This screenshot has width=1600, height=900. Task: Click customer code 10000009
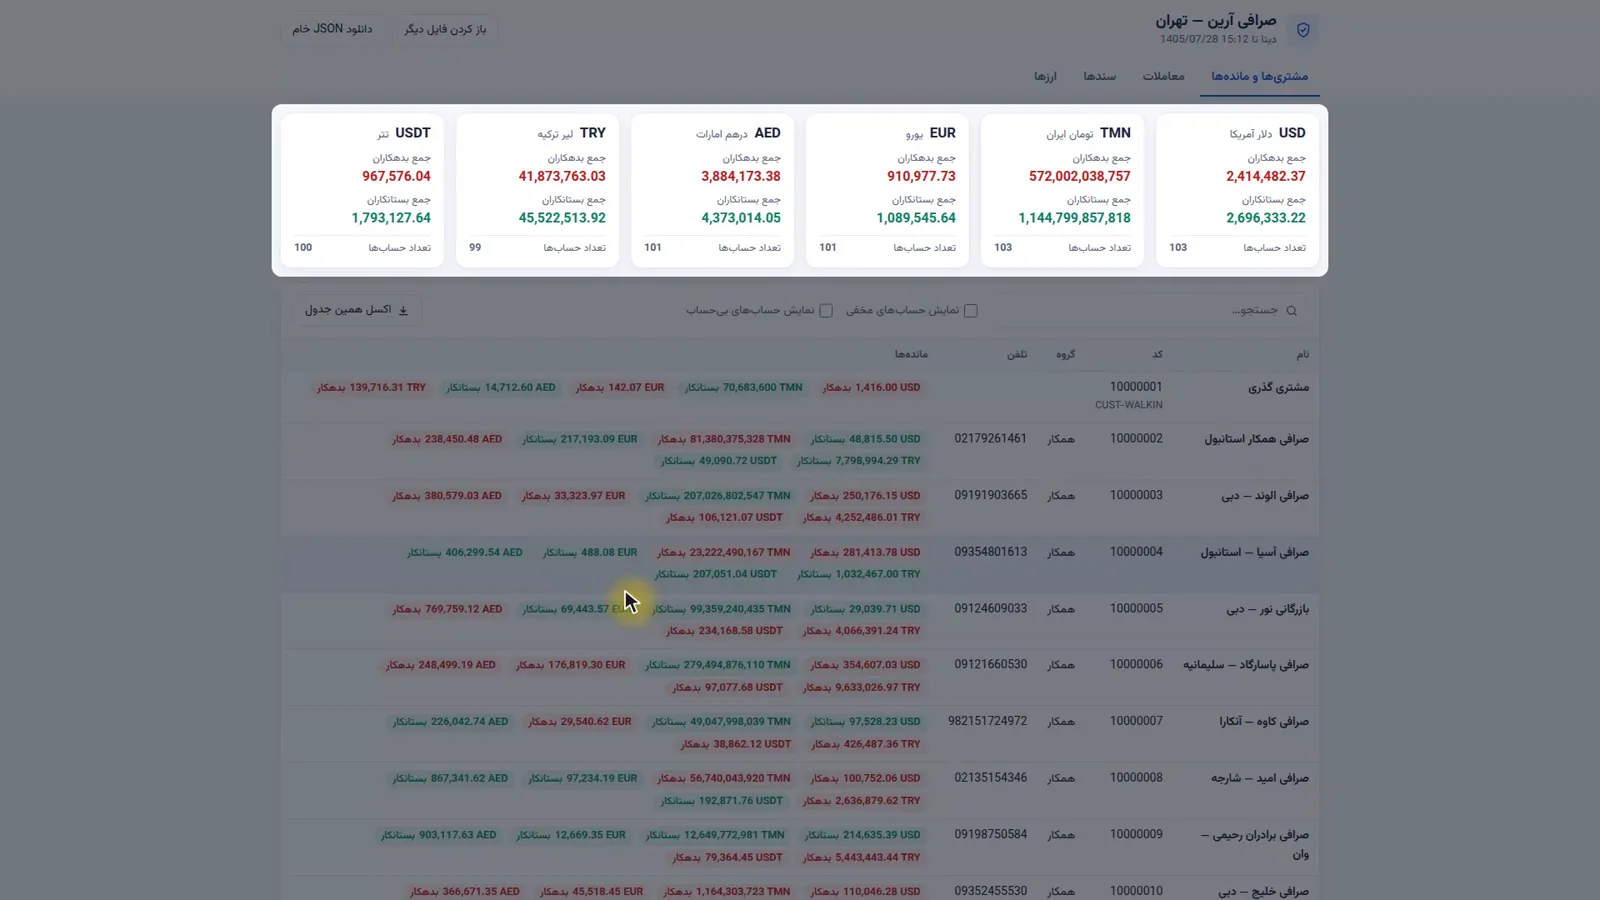coord(1136,834)
